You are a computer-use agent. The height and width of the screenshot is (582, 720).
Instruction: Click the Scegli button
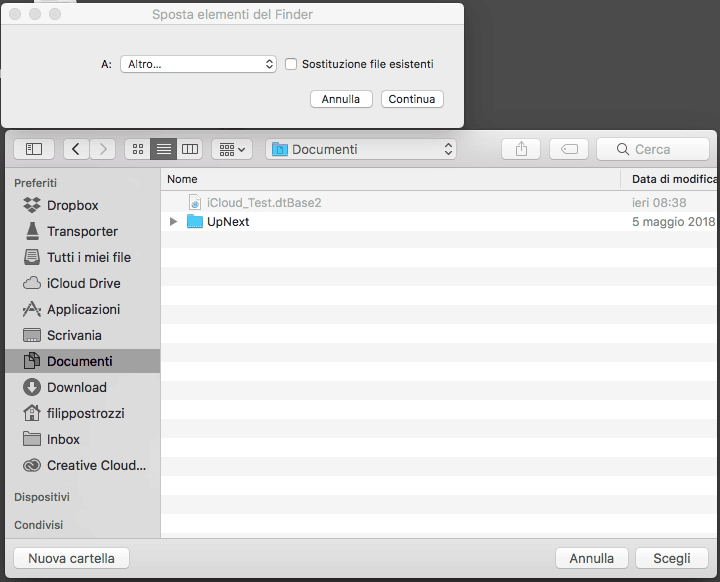coord(672,558)
